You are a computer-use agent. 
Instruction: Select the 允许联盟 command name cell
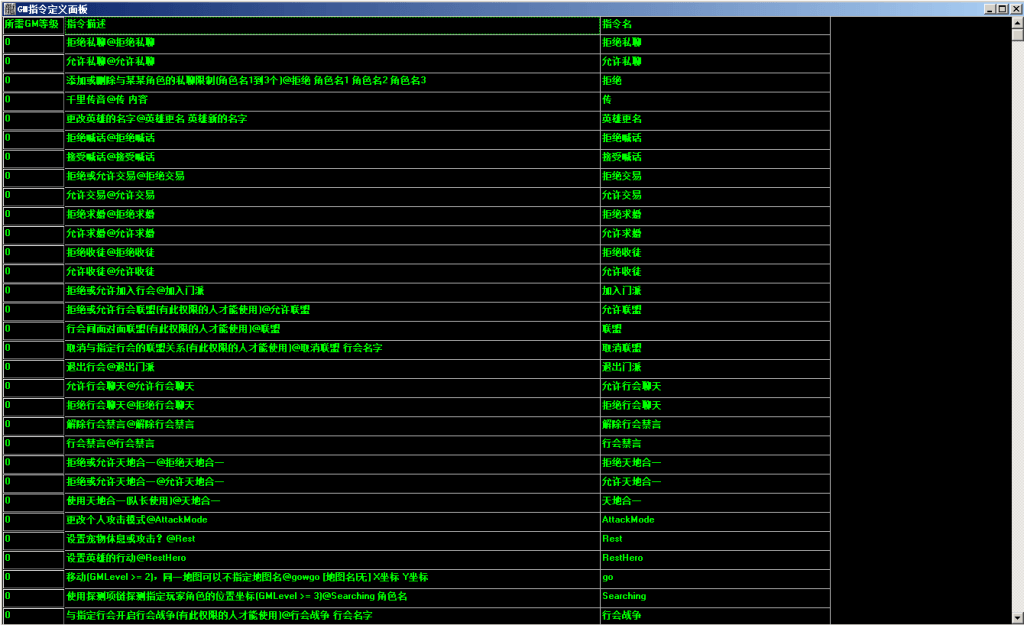pos(714,310)
